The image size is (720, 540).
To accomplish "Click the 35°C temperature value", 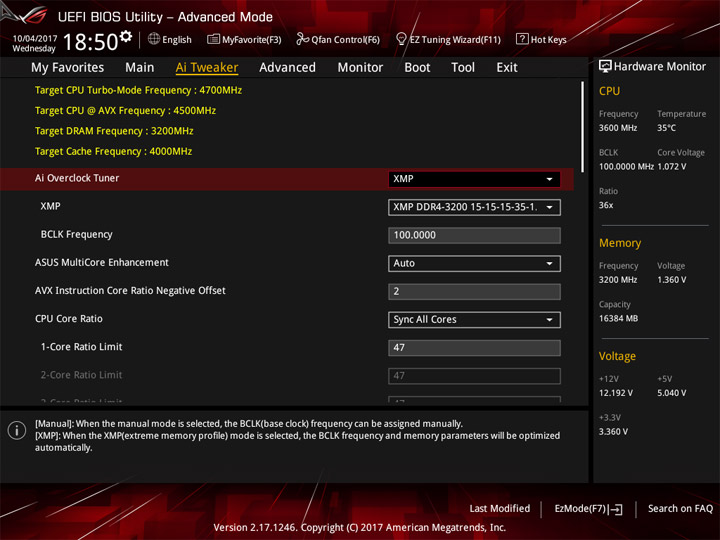I will (666, 128).
